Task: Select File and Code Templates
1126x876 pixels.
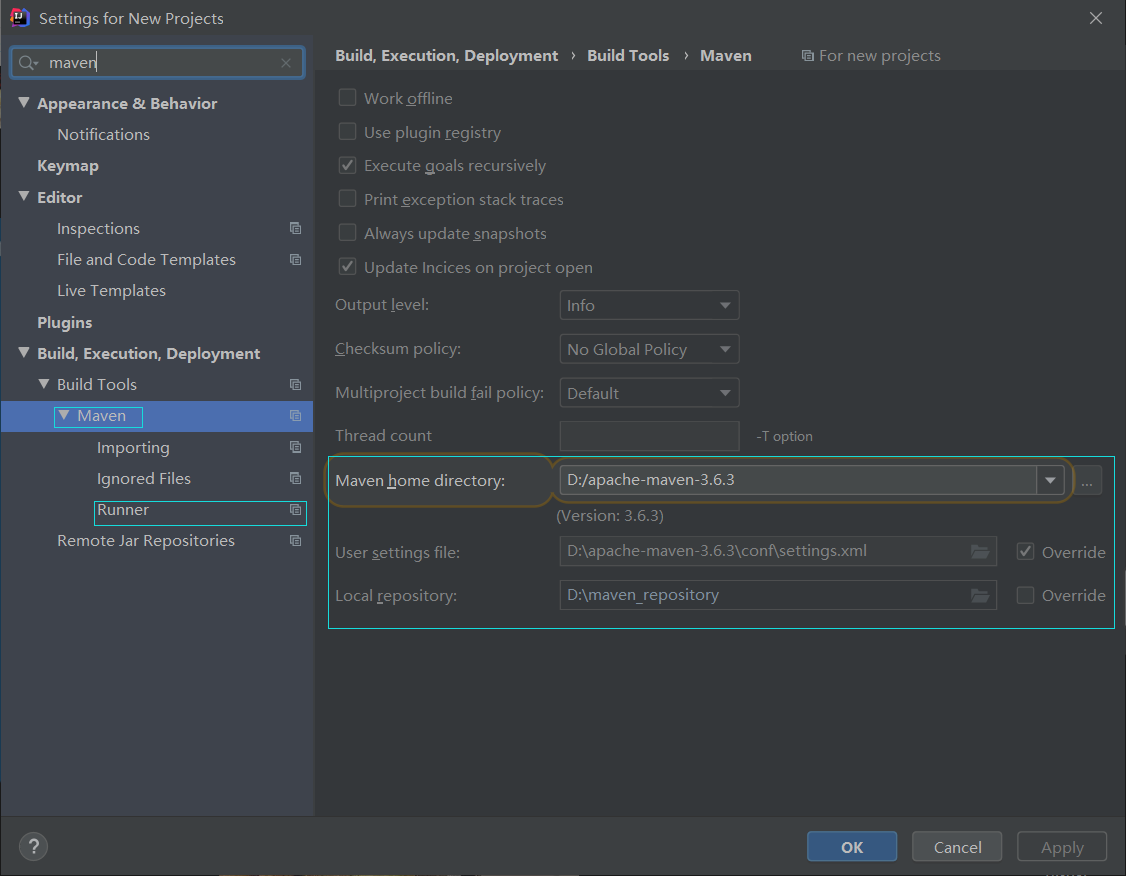Action: (146, 259)
